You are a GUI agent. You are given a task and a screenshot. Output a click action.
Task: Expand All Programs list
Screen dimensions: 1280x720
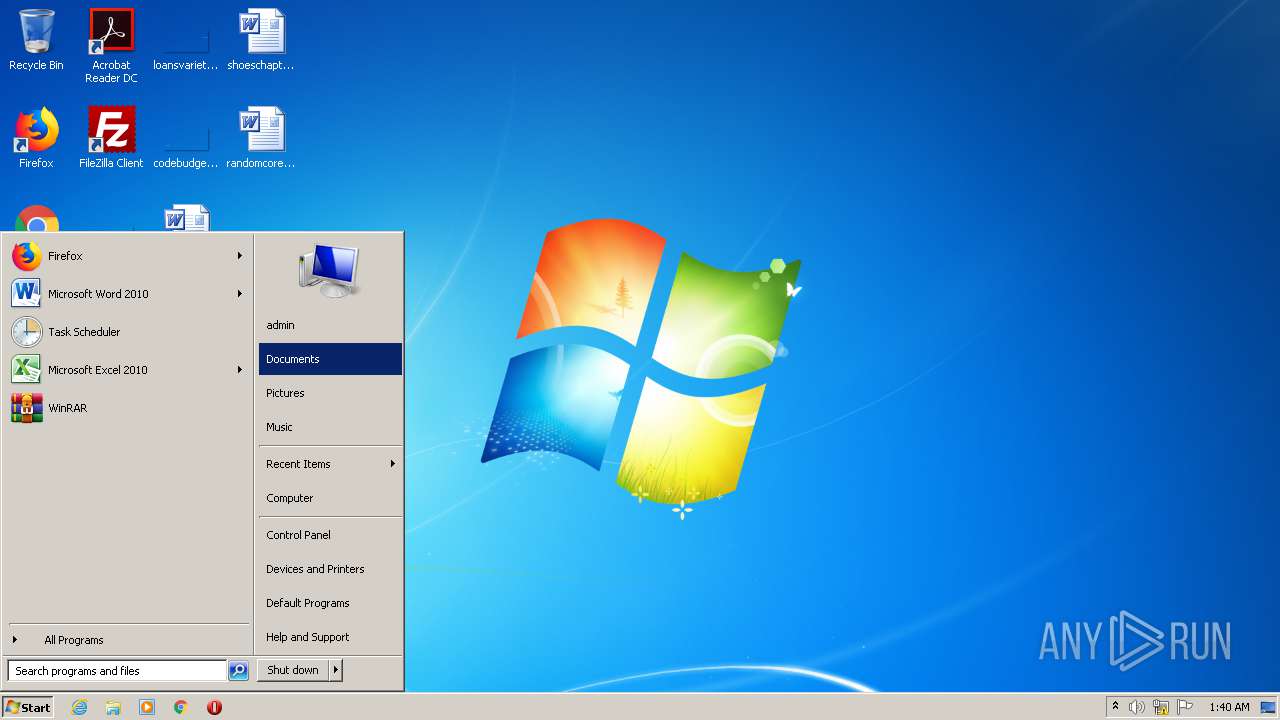click(128, 640)
